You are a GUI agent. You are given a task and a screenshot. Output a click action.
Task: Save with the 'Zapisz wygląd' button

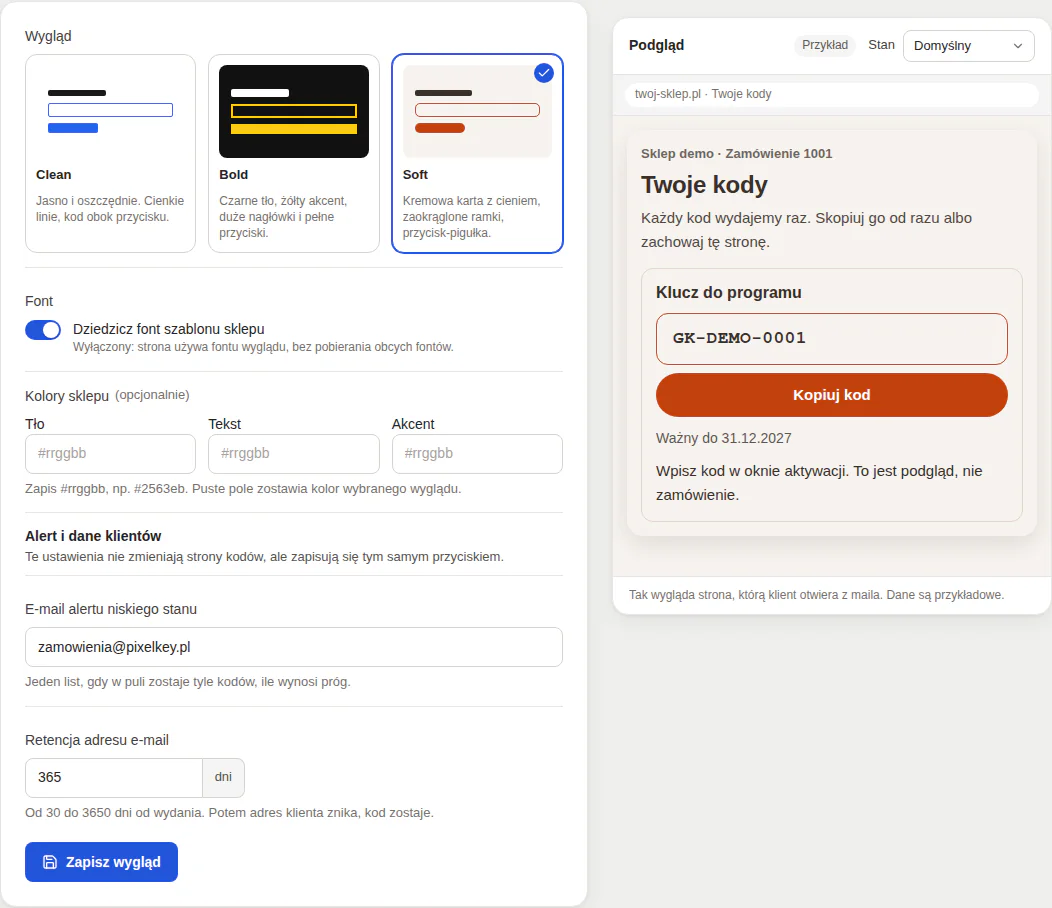click(101, 862)
